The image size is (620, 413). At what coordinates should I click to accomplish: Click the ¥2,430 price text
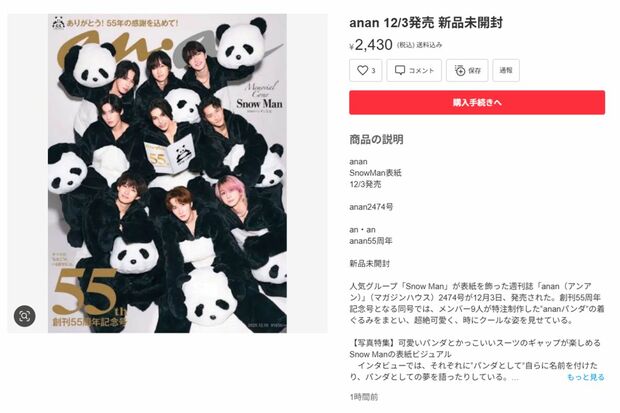371,45
